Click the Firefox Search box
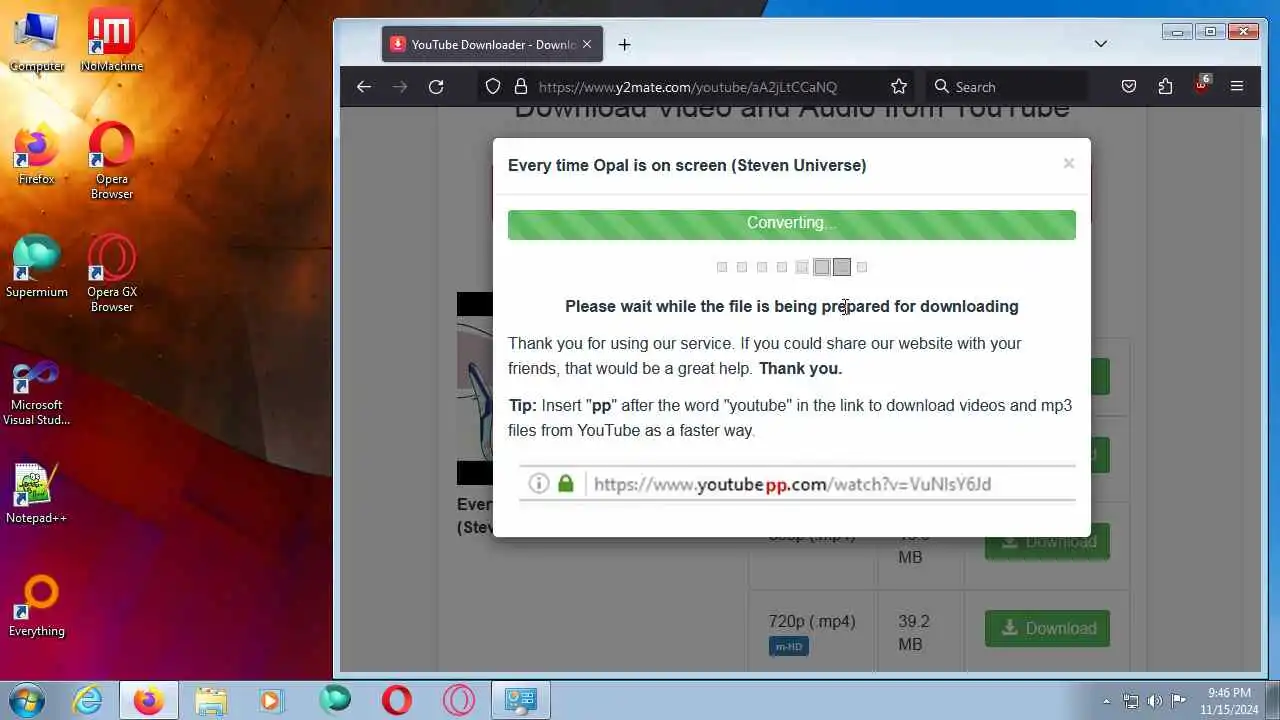Screen dimensions: 1280x720 (x=1006, y=87)
